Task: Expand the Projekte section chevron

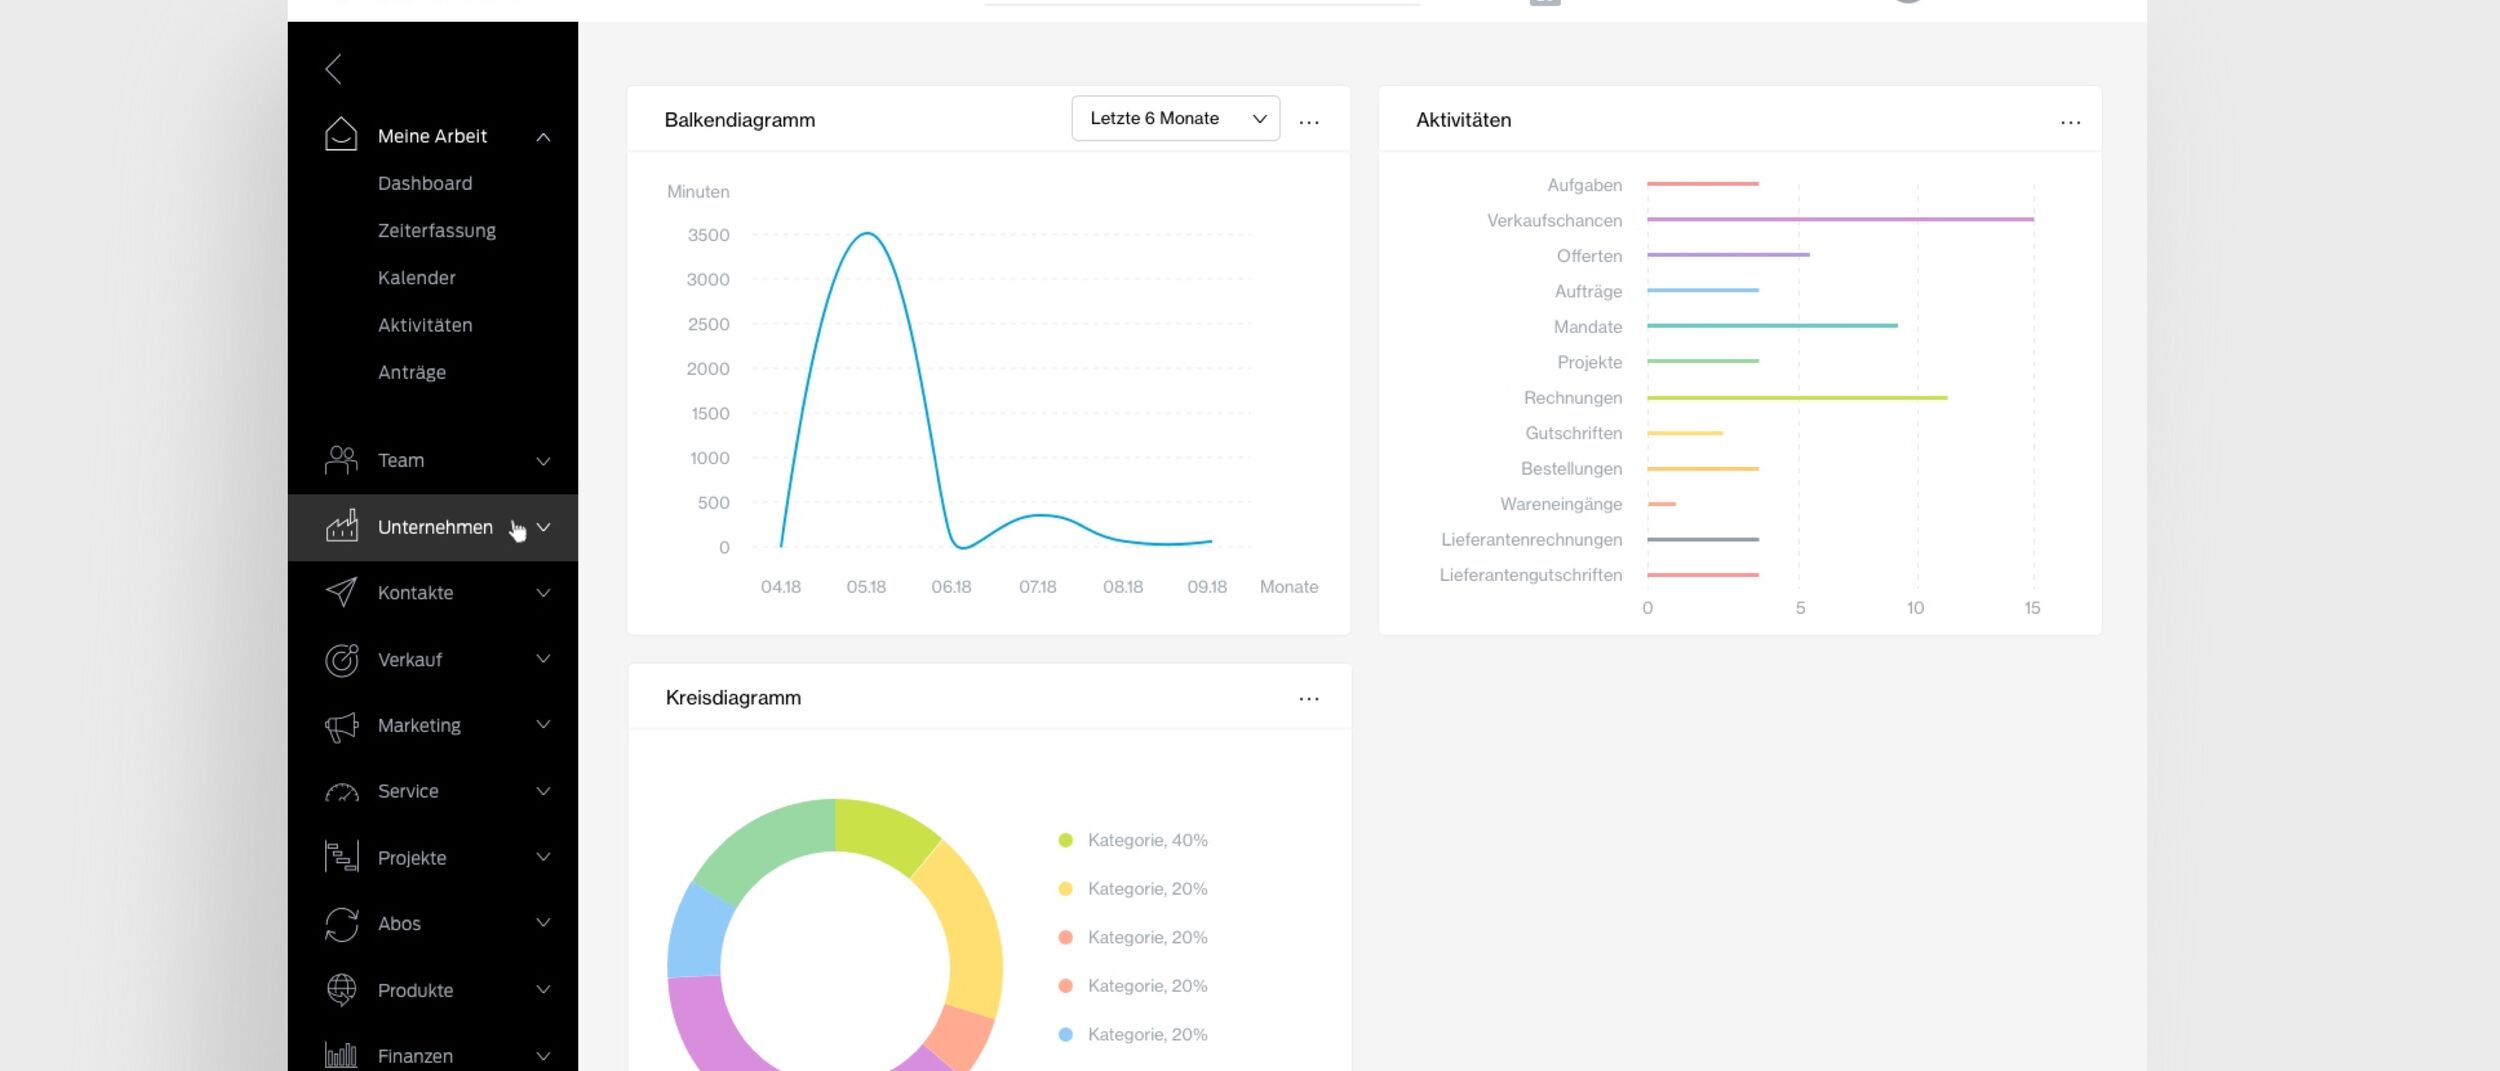Action: tap(543, 856)
